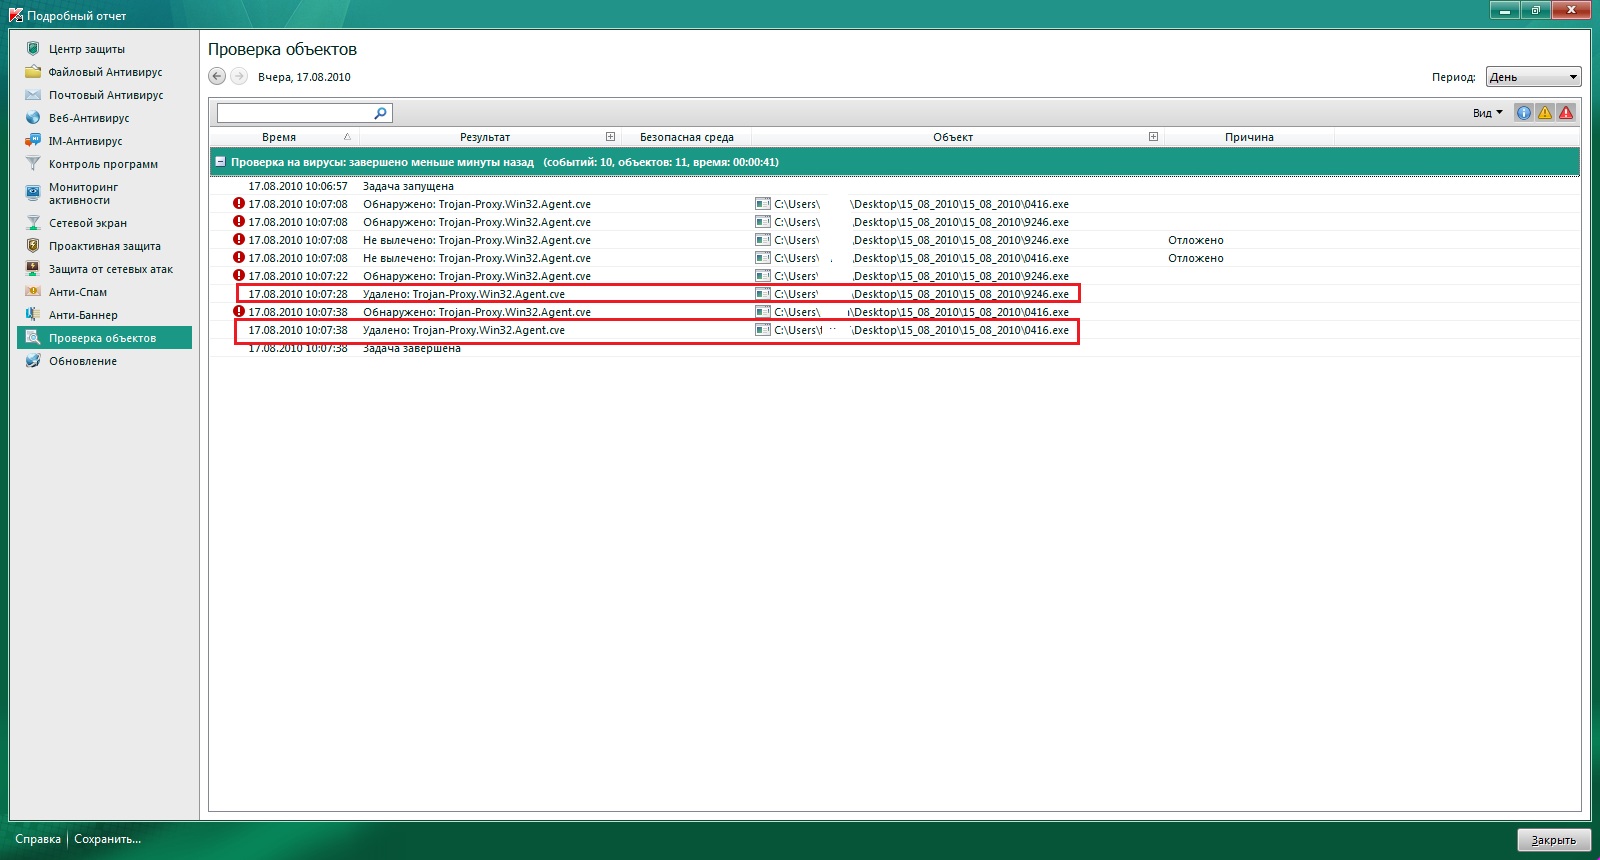
Task: Click the red alert icon at 10:07:22
Action: pos(239,275)
